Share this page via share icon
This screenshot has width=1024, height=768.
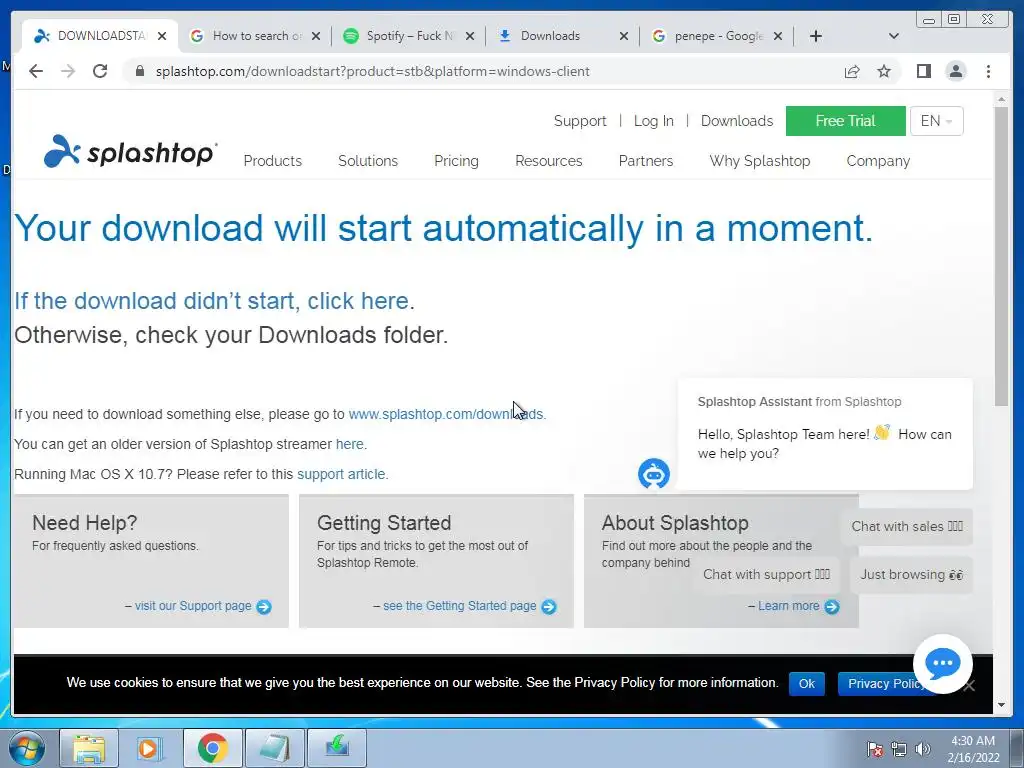tap(852, 71)
